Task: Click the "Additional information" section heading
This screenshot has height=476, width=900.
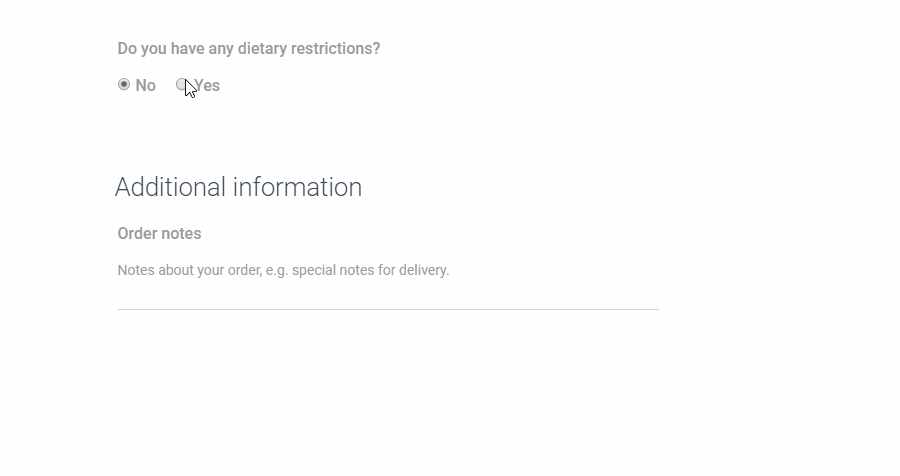Action: [238, 188]
